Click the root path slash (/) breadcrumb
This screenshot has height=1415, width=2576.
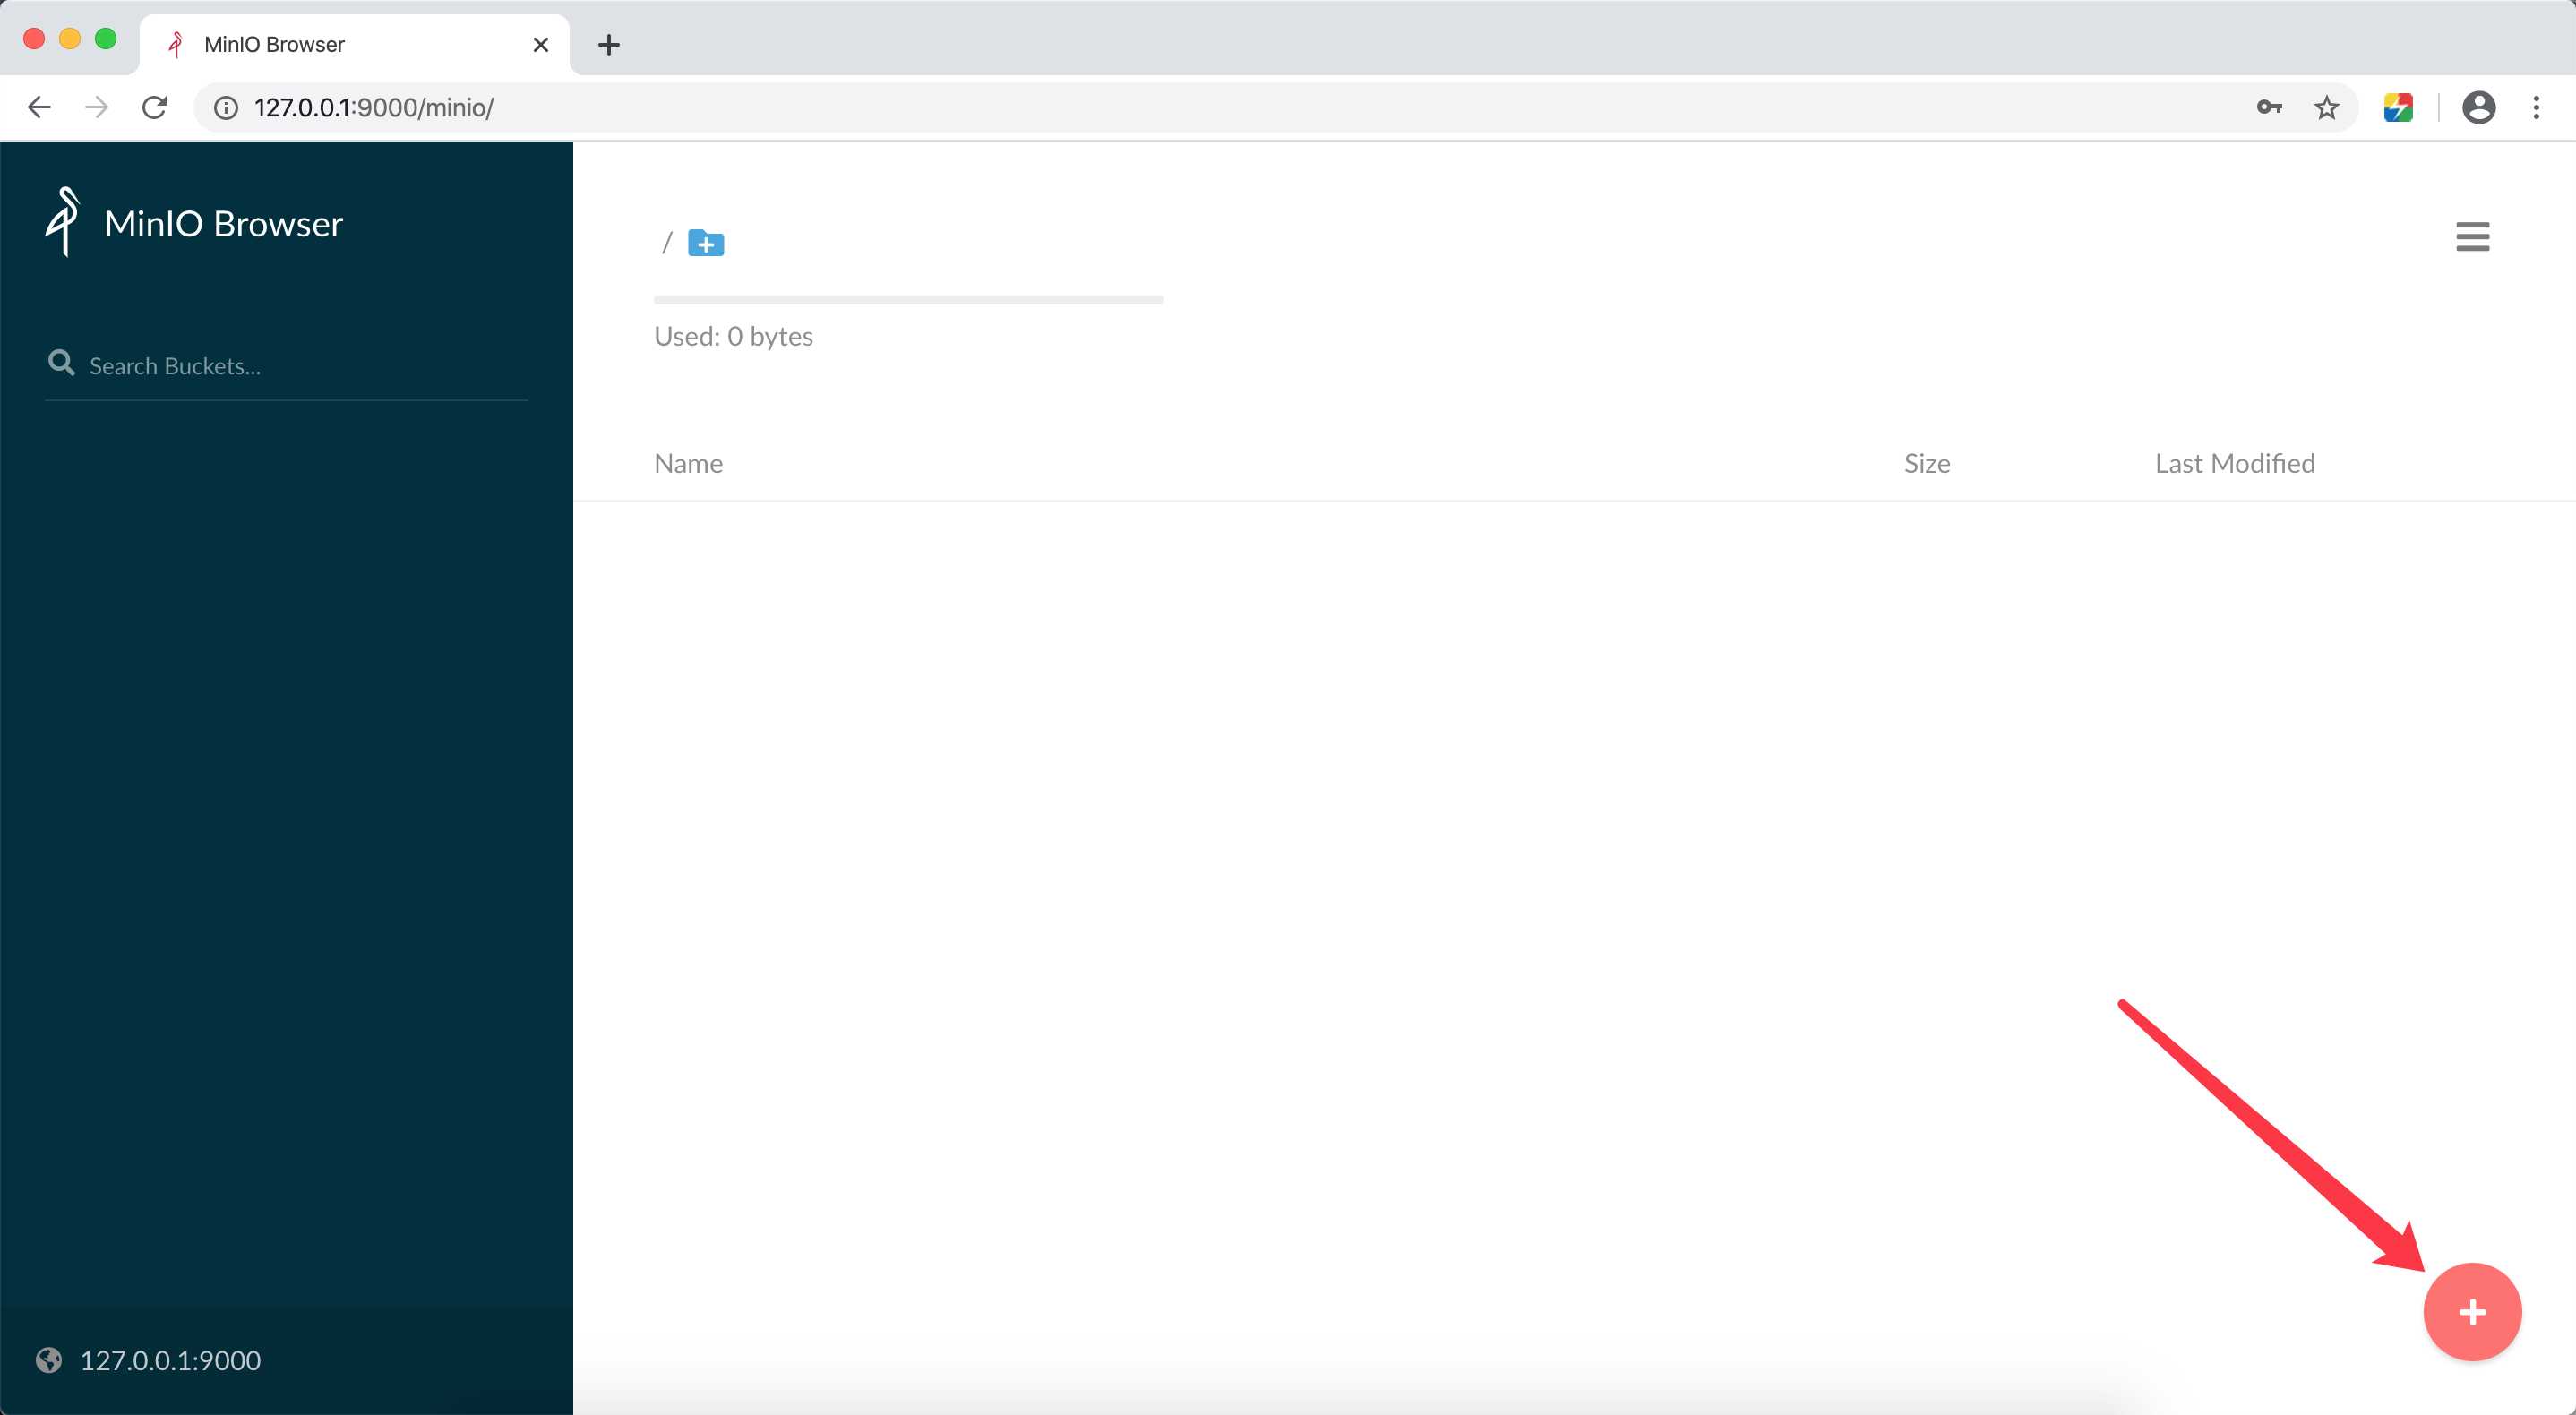(665, 241)
